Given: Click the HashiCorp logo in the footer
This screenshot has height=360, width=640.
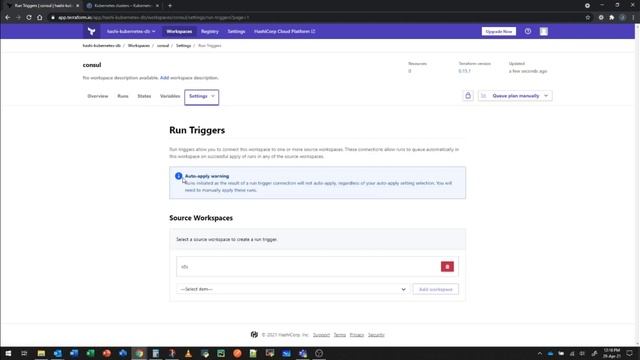Looking at the screenshot, I should pos(254,335).
